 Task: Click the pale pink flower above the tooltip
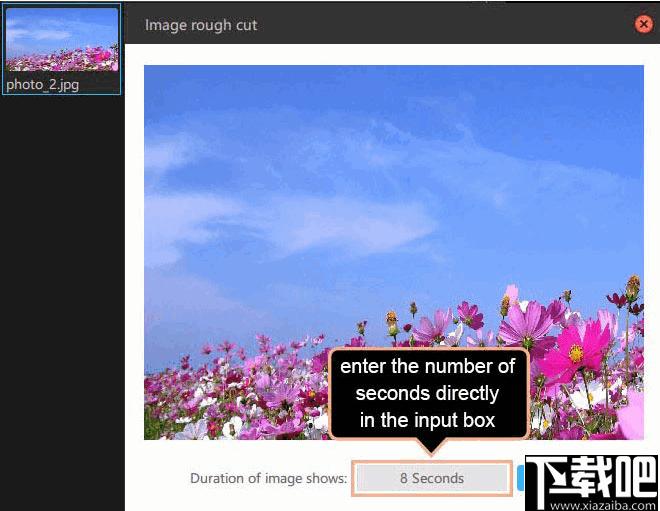(434, 325)
